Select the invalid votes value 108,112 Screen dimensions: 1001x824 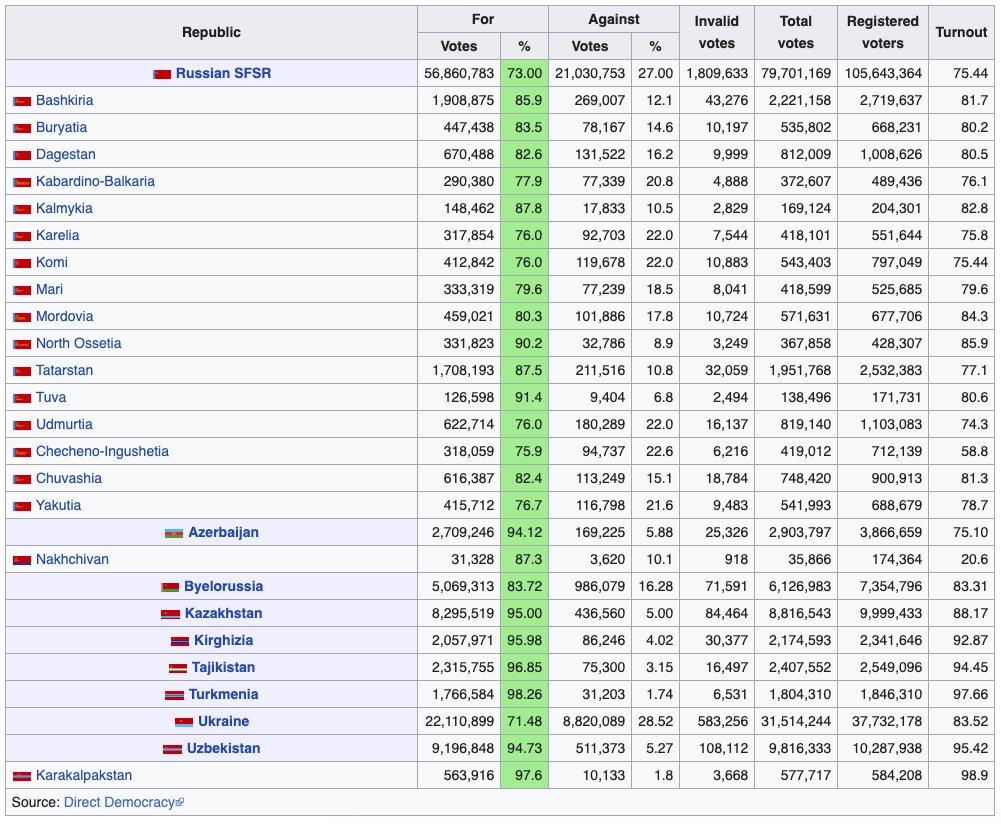coord(723,748)
